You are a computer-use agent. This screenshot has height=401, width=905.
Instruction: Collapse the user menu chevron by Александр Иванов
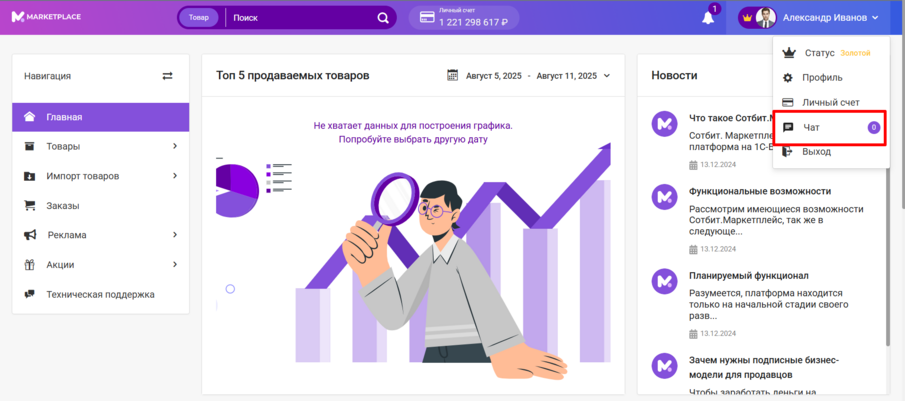(x=875, y=18)
